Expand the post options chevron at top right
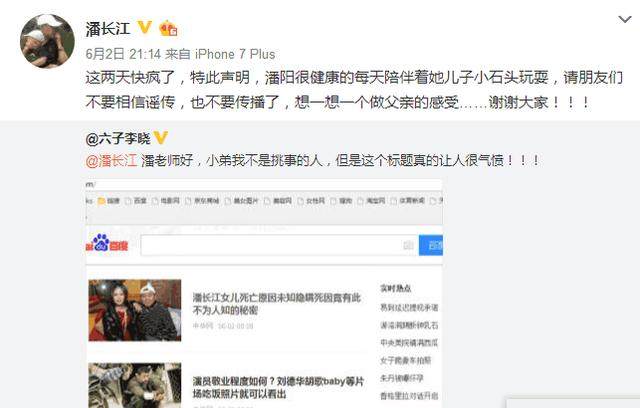640x408 pixels. pyautogui.click(x=624, y=19)
